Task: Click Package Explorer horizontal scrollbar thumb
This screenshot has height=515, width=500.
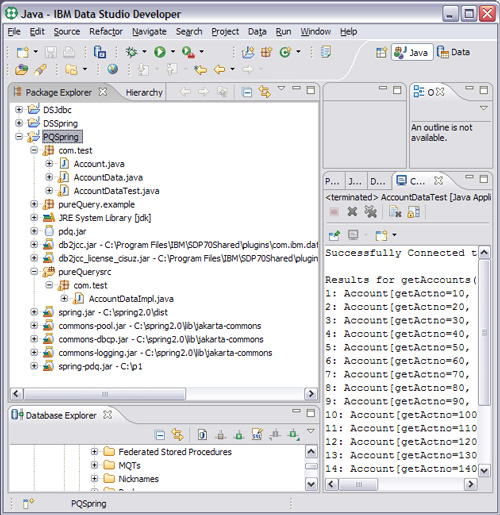Action: pos(105,394)
